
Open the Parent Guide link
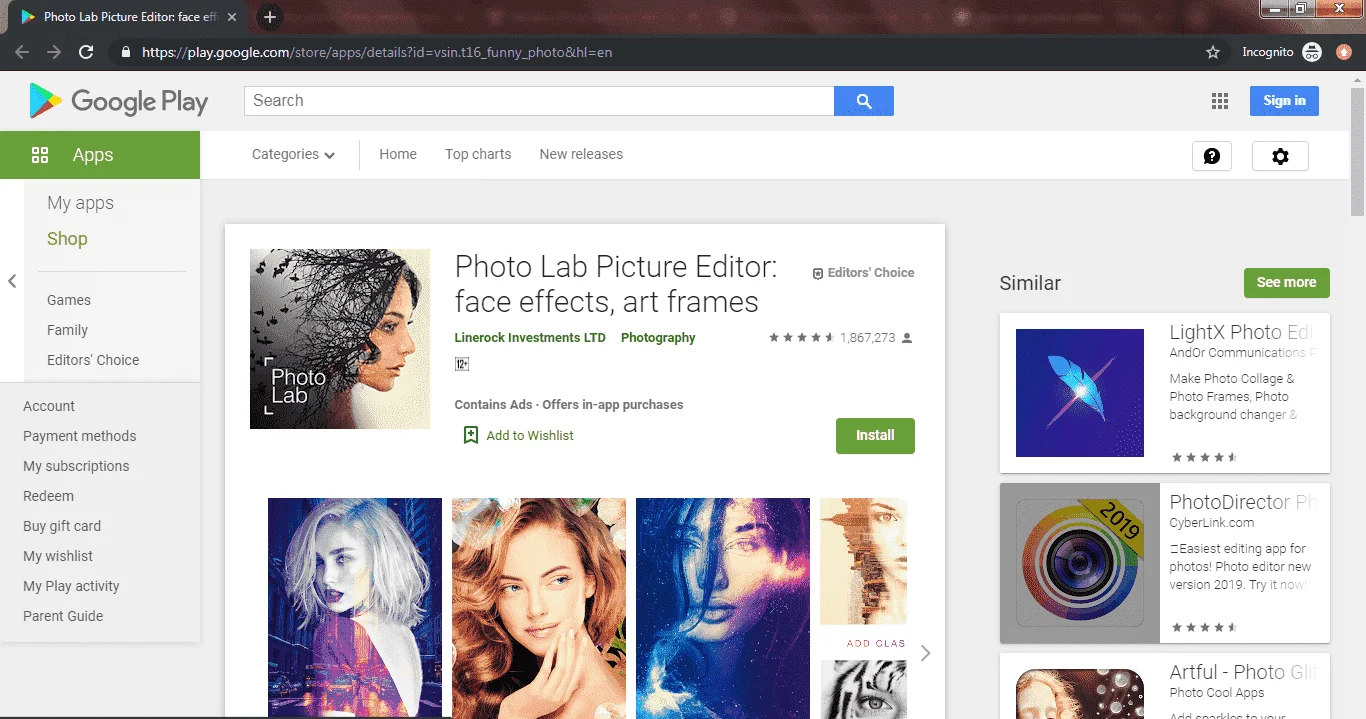tap(63, 616)
